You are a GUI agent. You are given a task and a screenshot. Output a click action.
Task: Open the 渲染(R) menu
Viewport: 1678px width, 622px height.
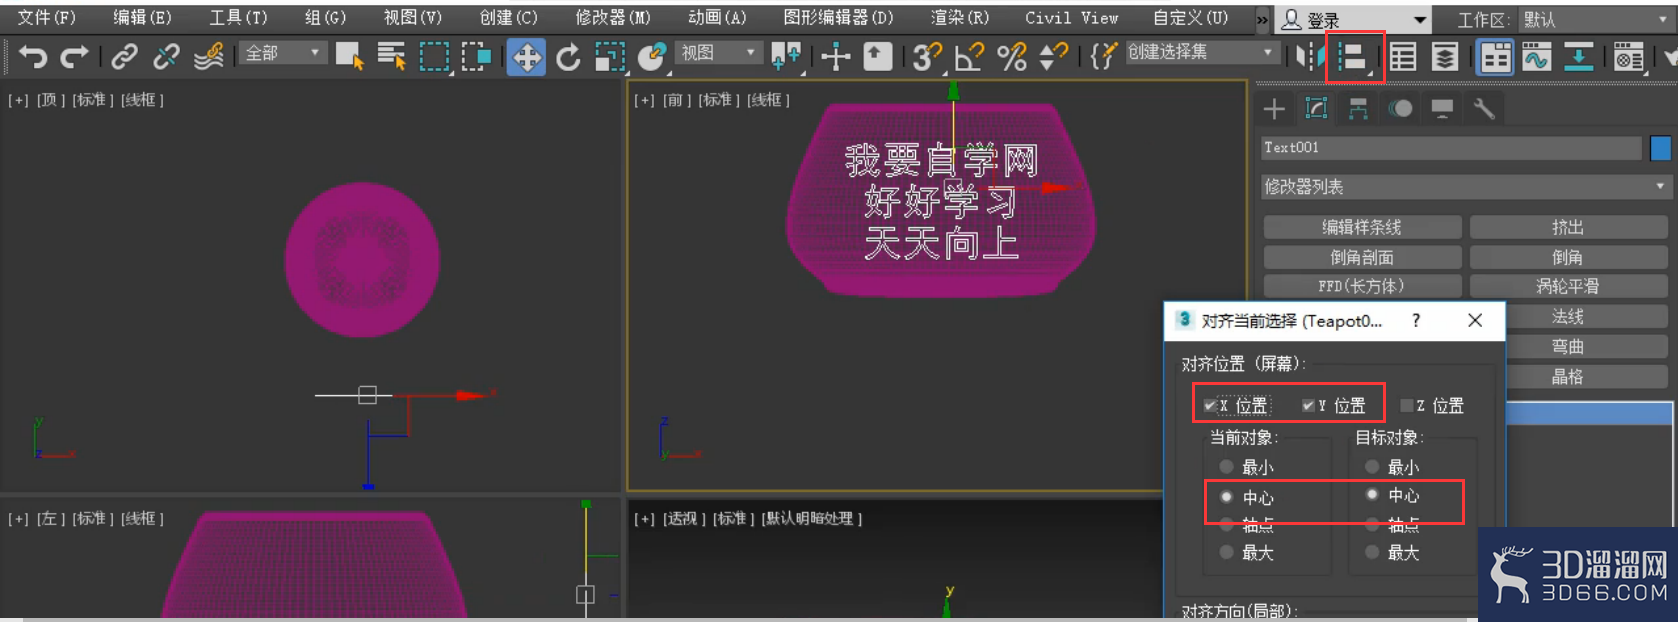(959, 18)
